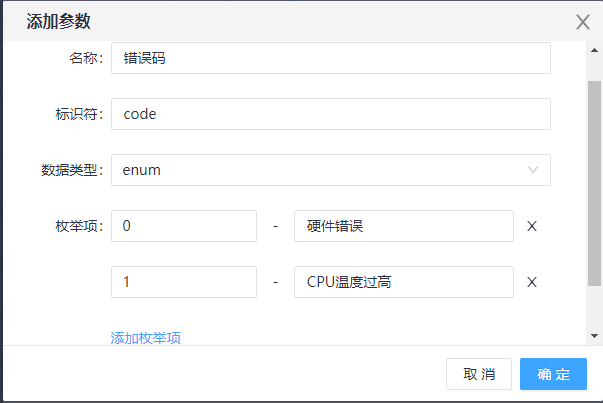Close the 添加参数 dialog
The height and width of the screenshot is (403, 603).
(582, 22)
